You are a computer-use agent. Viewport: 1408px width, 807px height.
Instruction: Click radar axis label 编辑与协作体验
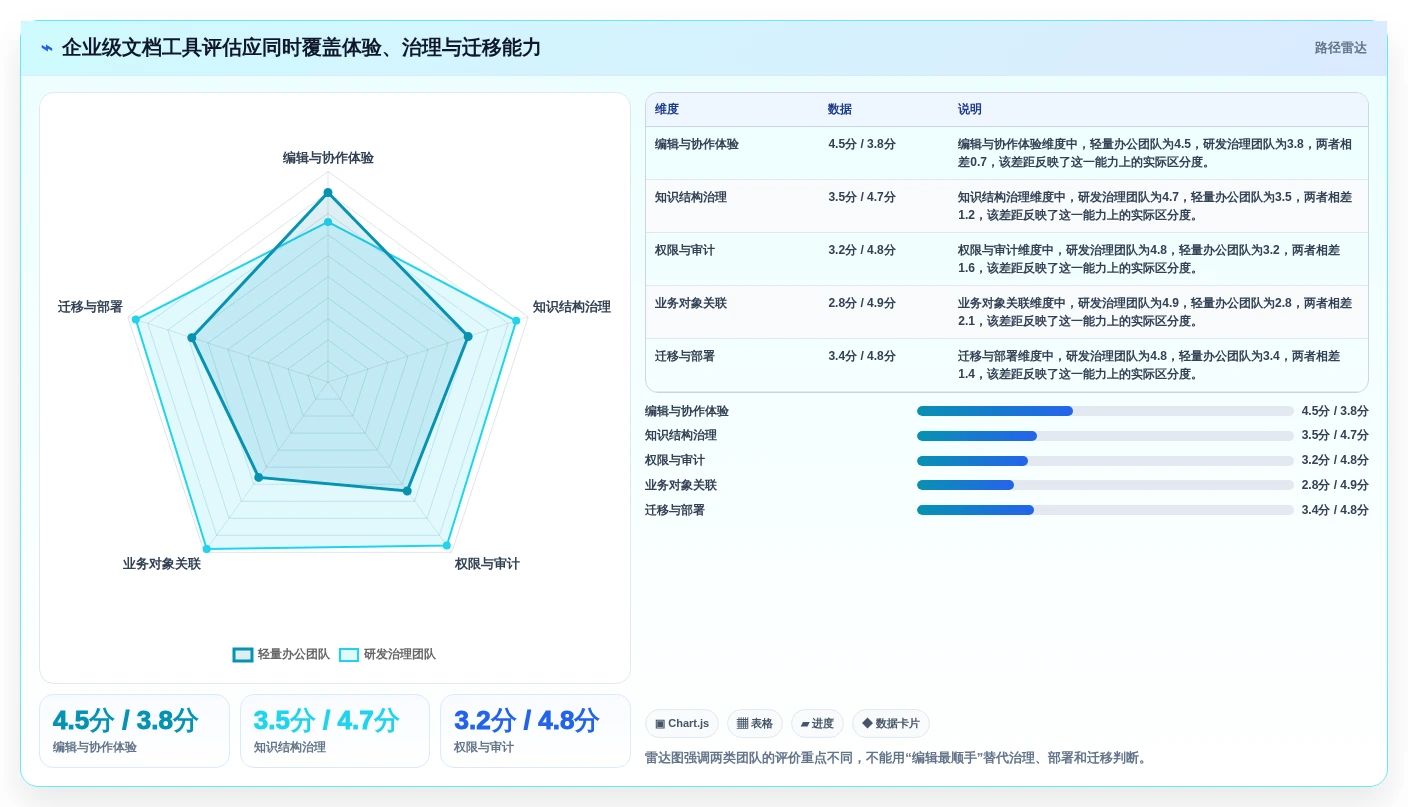[328, 158]
